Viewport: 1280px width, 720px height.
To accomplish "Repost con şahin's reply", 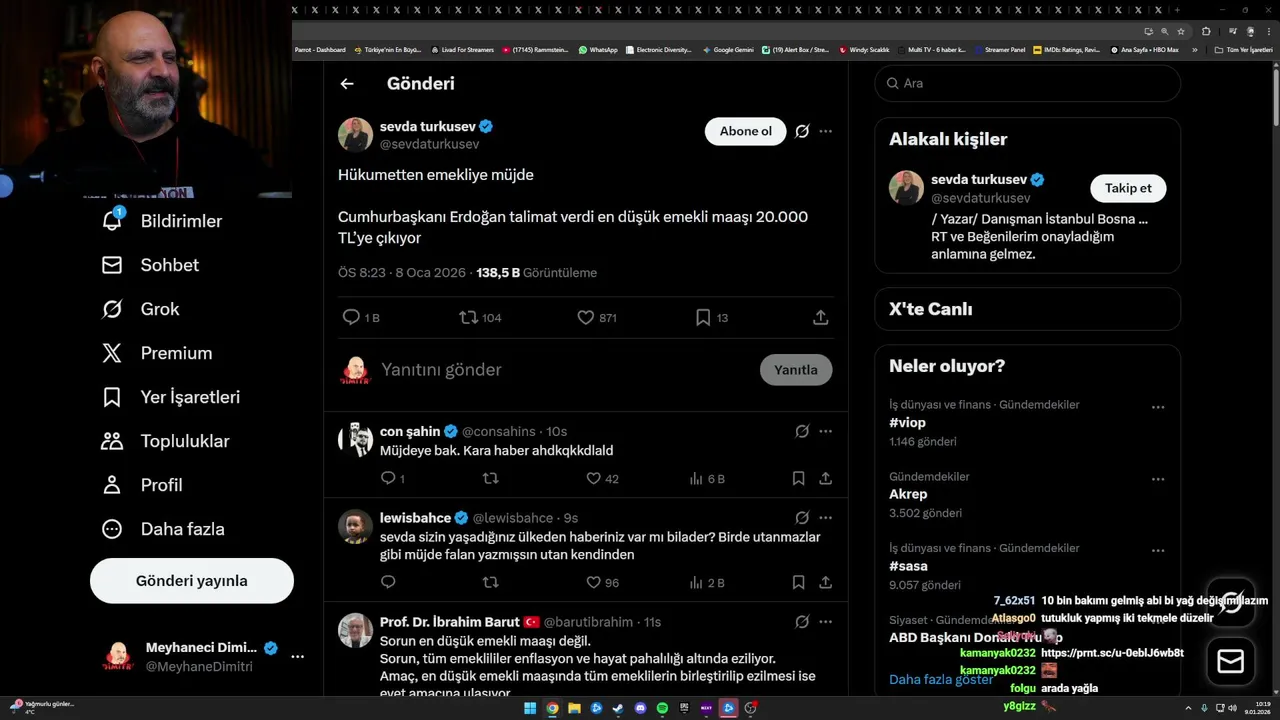I will 490,479.
